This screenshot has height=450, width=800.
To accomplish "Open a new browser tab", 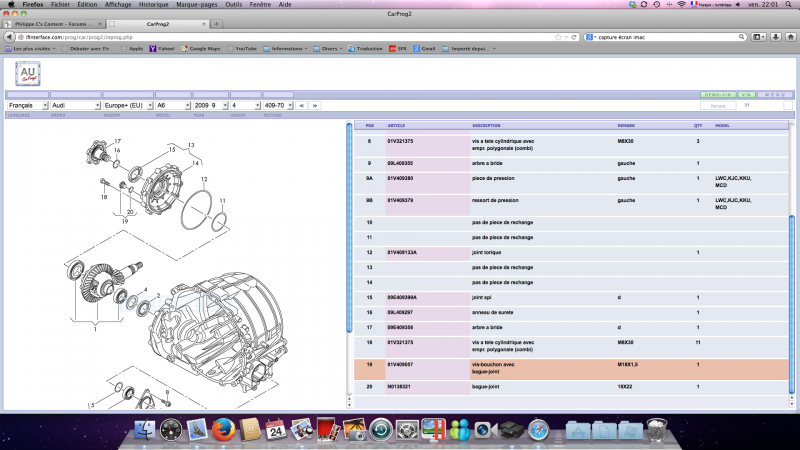I will 217,22.
